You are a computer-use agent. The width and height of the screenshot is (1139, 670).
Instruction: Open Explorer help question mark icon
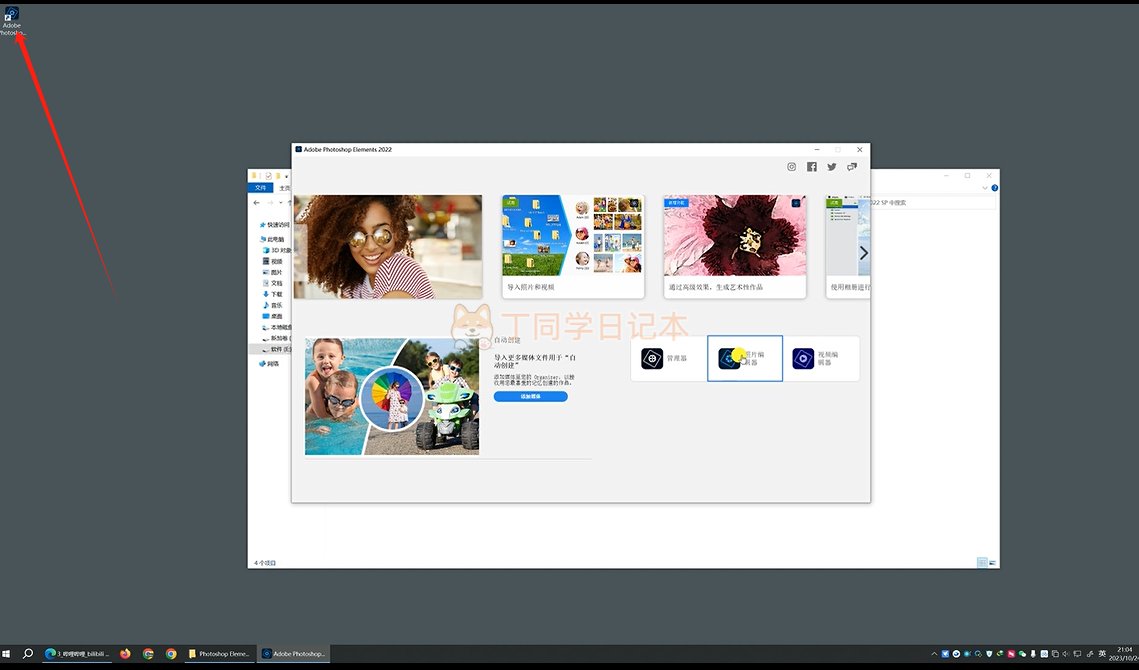pos(994,187)
